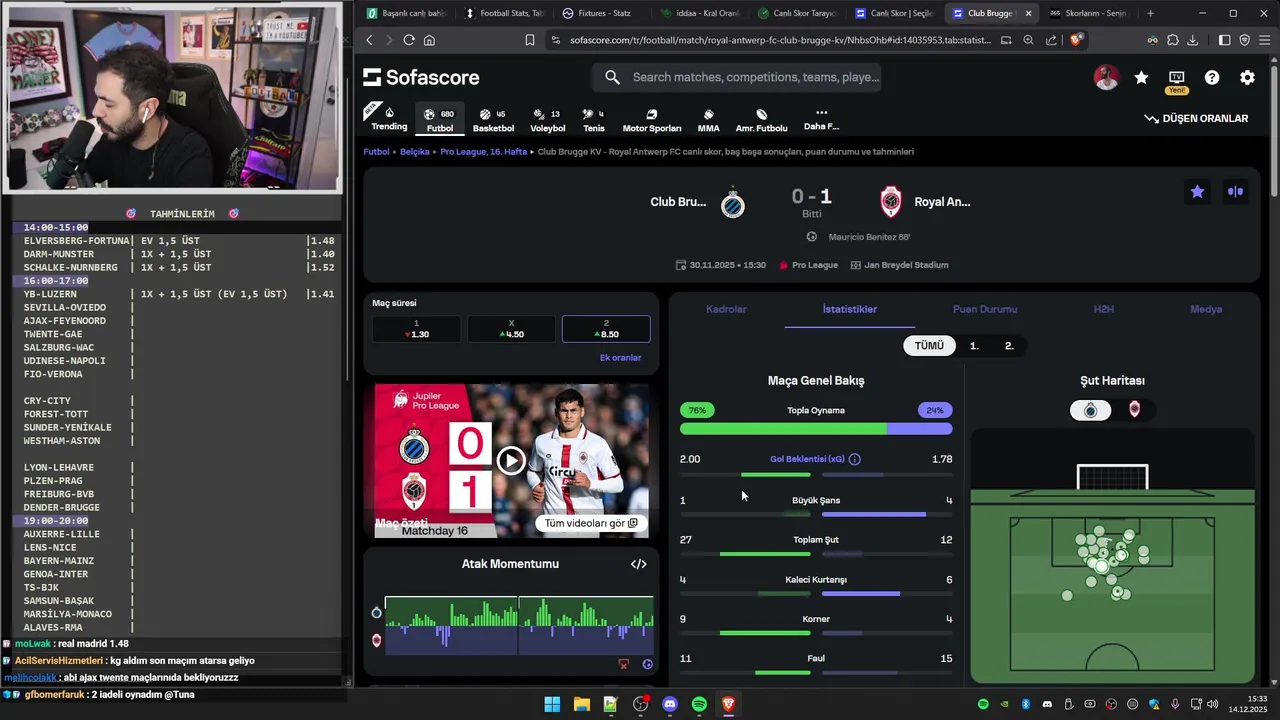The image size is (1280, 720).
Task: Open embed code icon beside Atak Momentumu
Action: [638, 564]
